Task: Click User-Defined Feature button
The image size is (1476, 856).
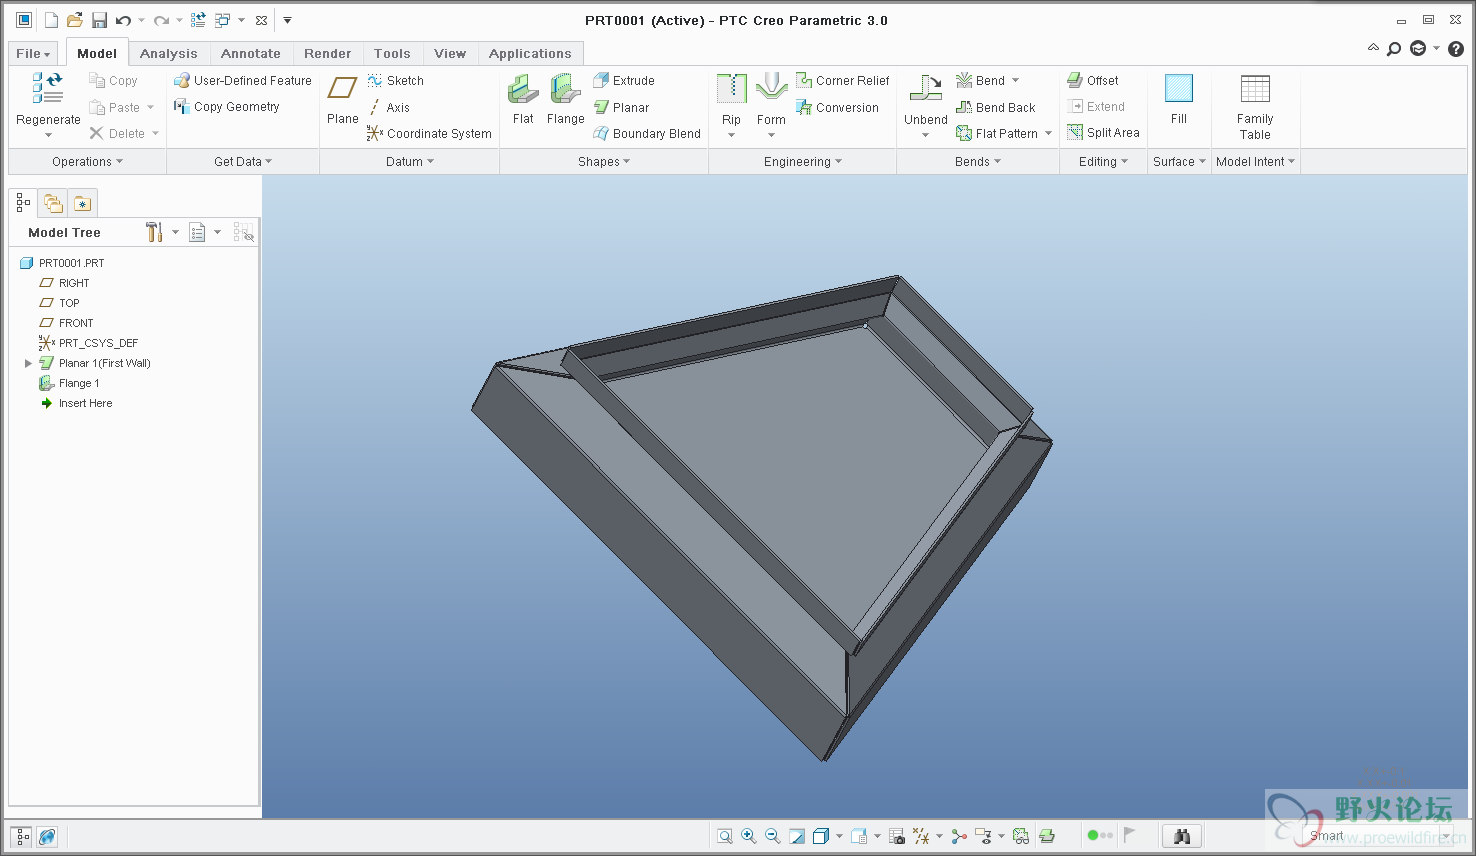Action: pos(243,80)
